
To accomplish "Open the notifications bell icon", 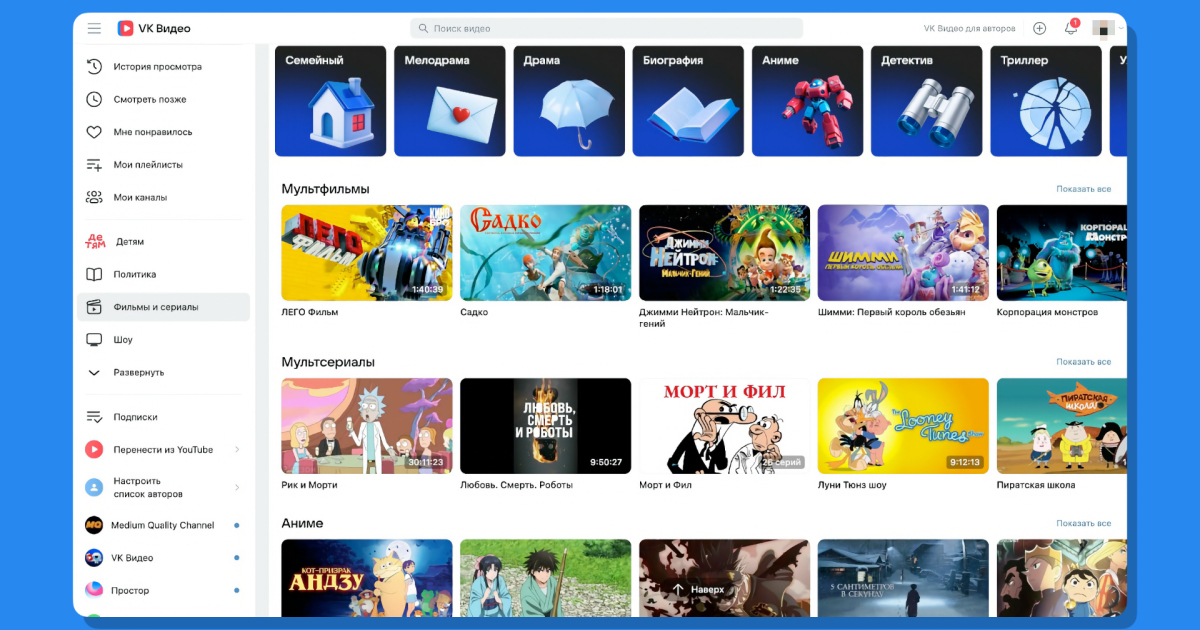I will tap(1070, 29).
